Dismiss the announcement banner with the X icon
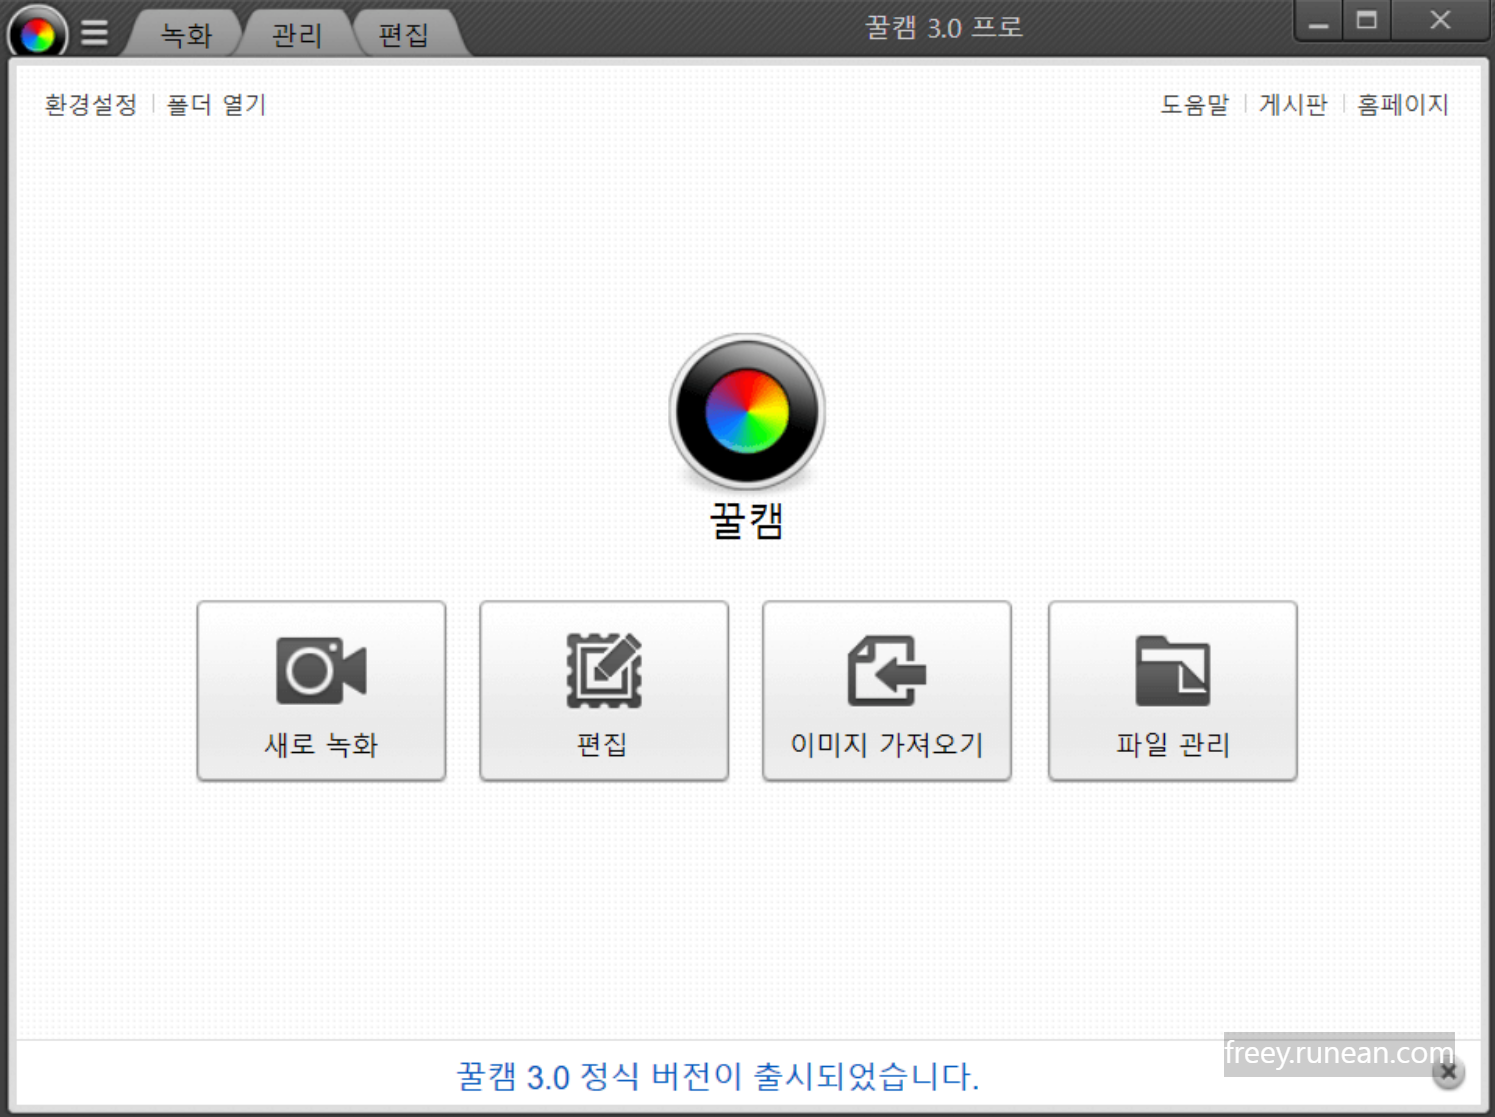Screen dimensions: 1495x1117 pos(1447,1071)
